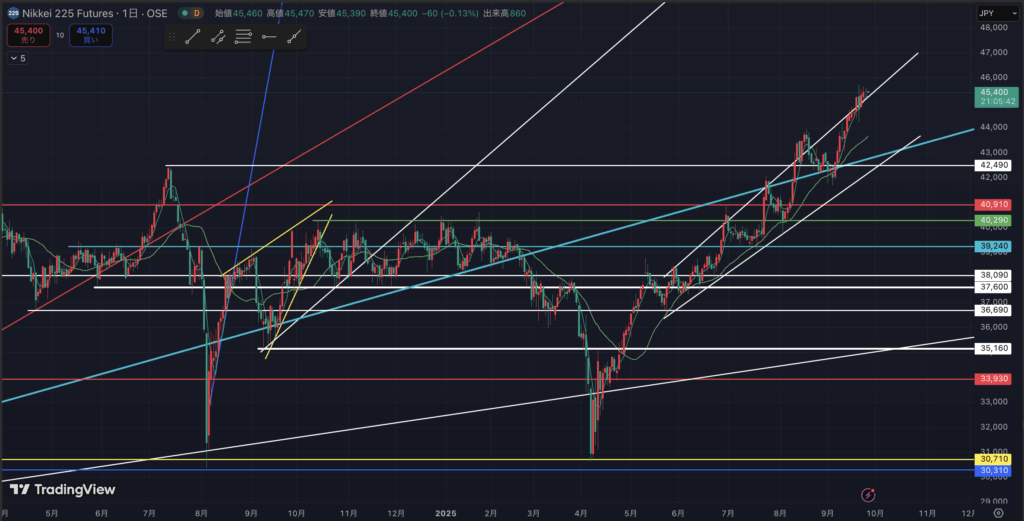Open the JPY currency dropdown
1024x521 pixels.
coord(988,14)
